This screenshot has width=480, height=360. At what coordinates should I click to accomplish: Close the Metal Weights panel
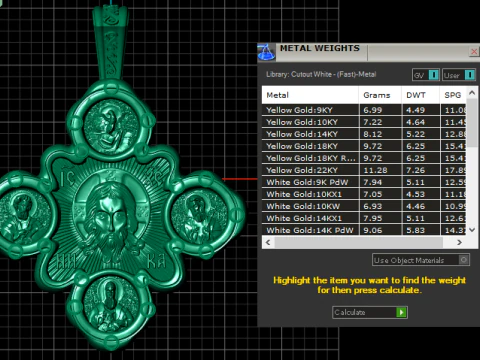coord(474,51)
